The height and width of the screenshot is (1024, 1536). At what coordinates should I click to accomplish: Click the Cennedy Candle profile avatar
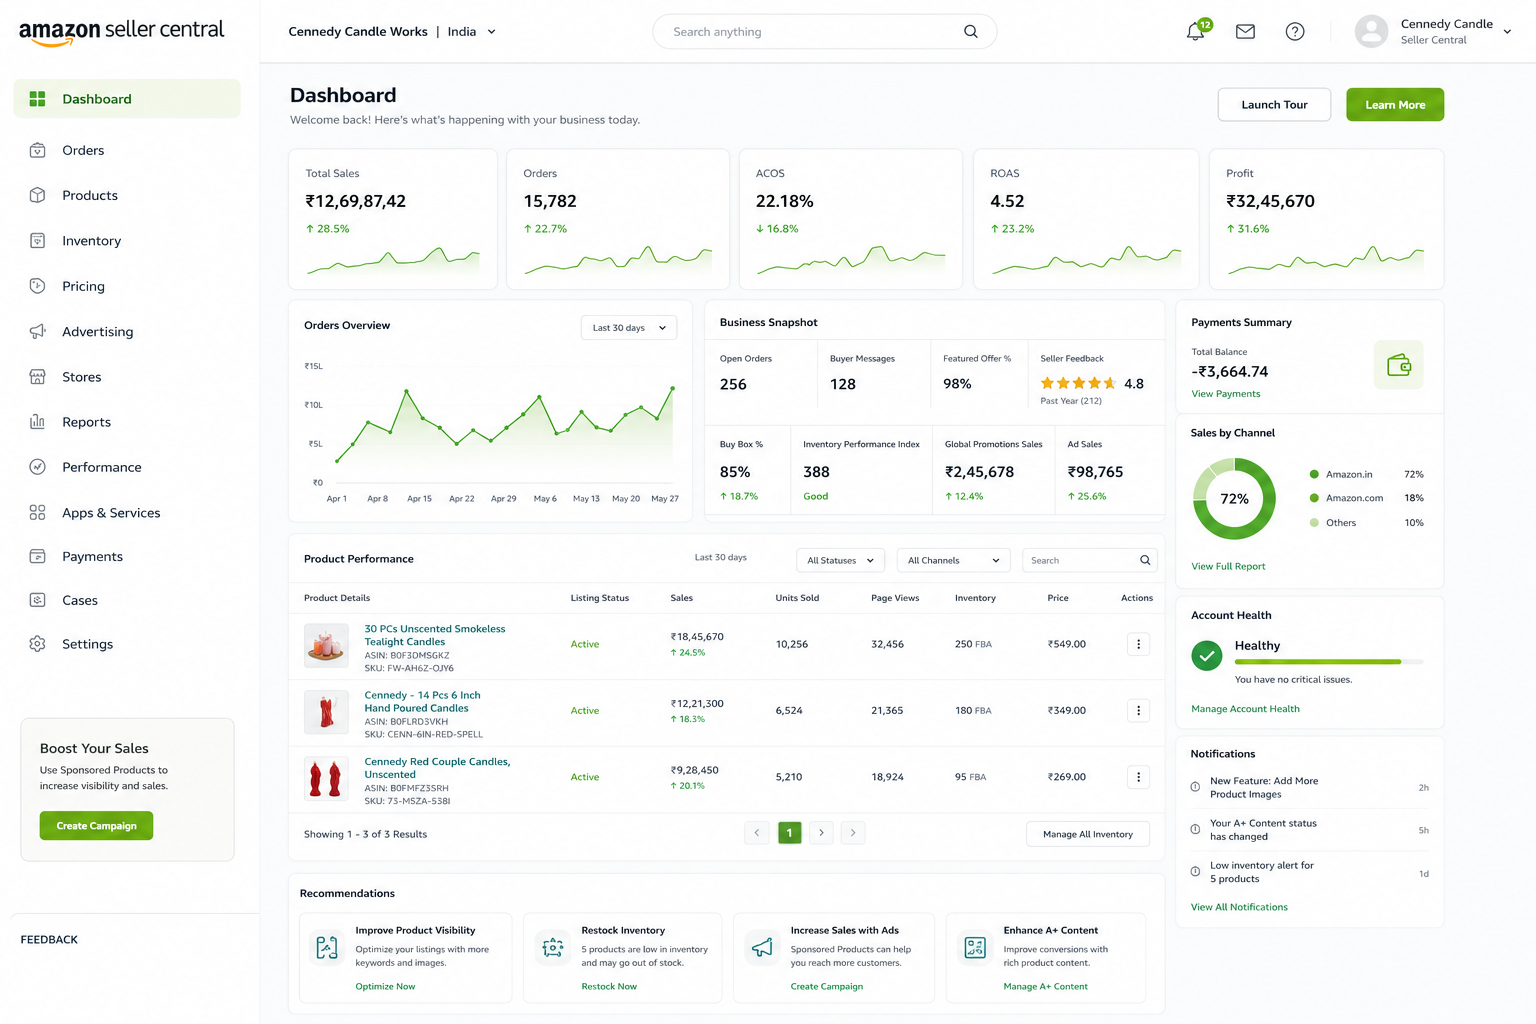pos(1371,32)
